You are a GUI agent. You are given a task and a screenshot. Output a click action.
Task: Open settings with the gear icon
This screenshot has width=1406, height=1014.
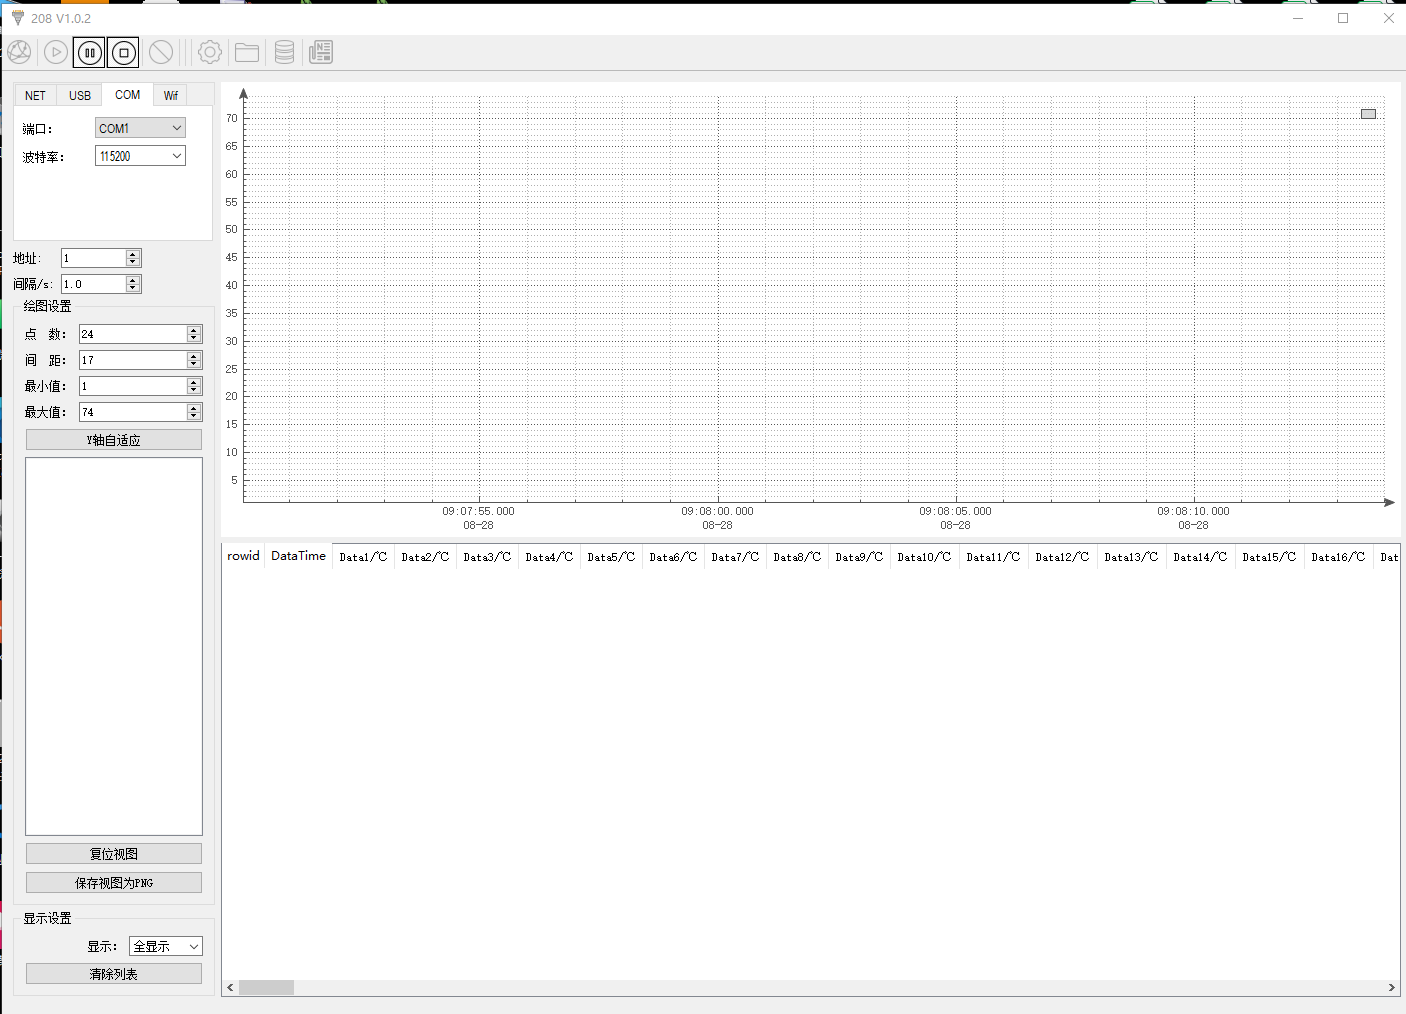210,52
